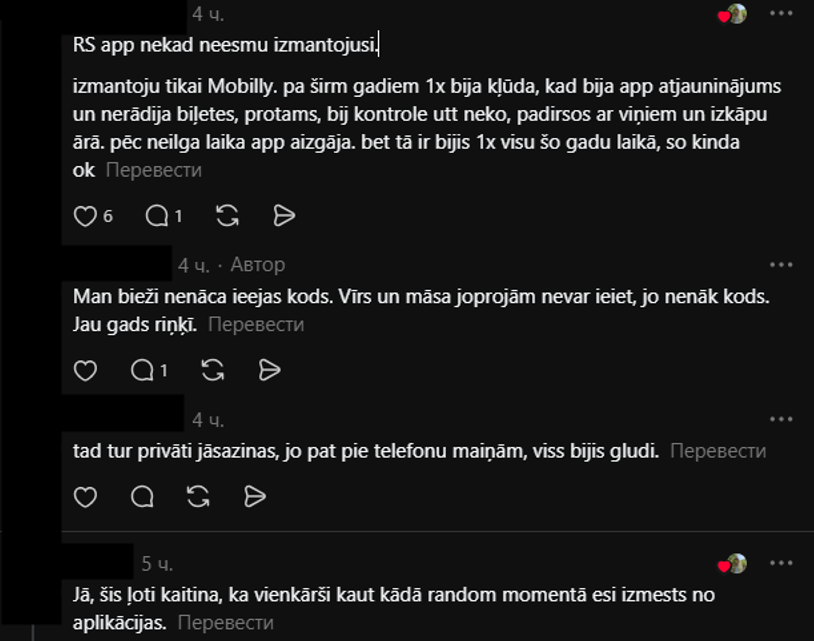This screenshot has height=641, width=814.
Task: View who liked the first comment avatar
Action: coord(733,14)
